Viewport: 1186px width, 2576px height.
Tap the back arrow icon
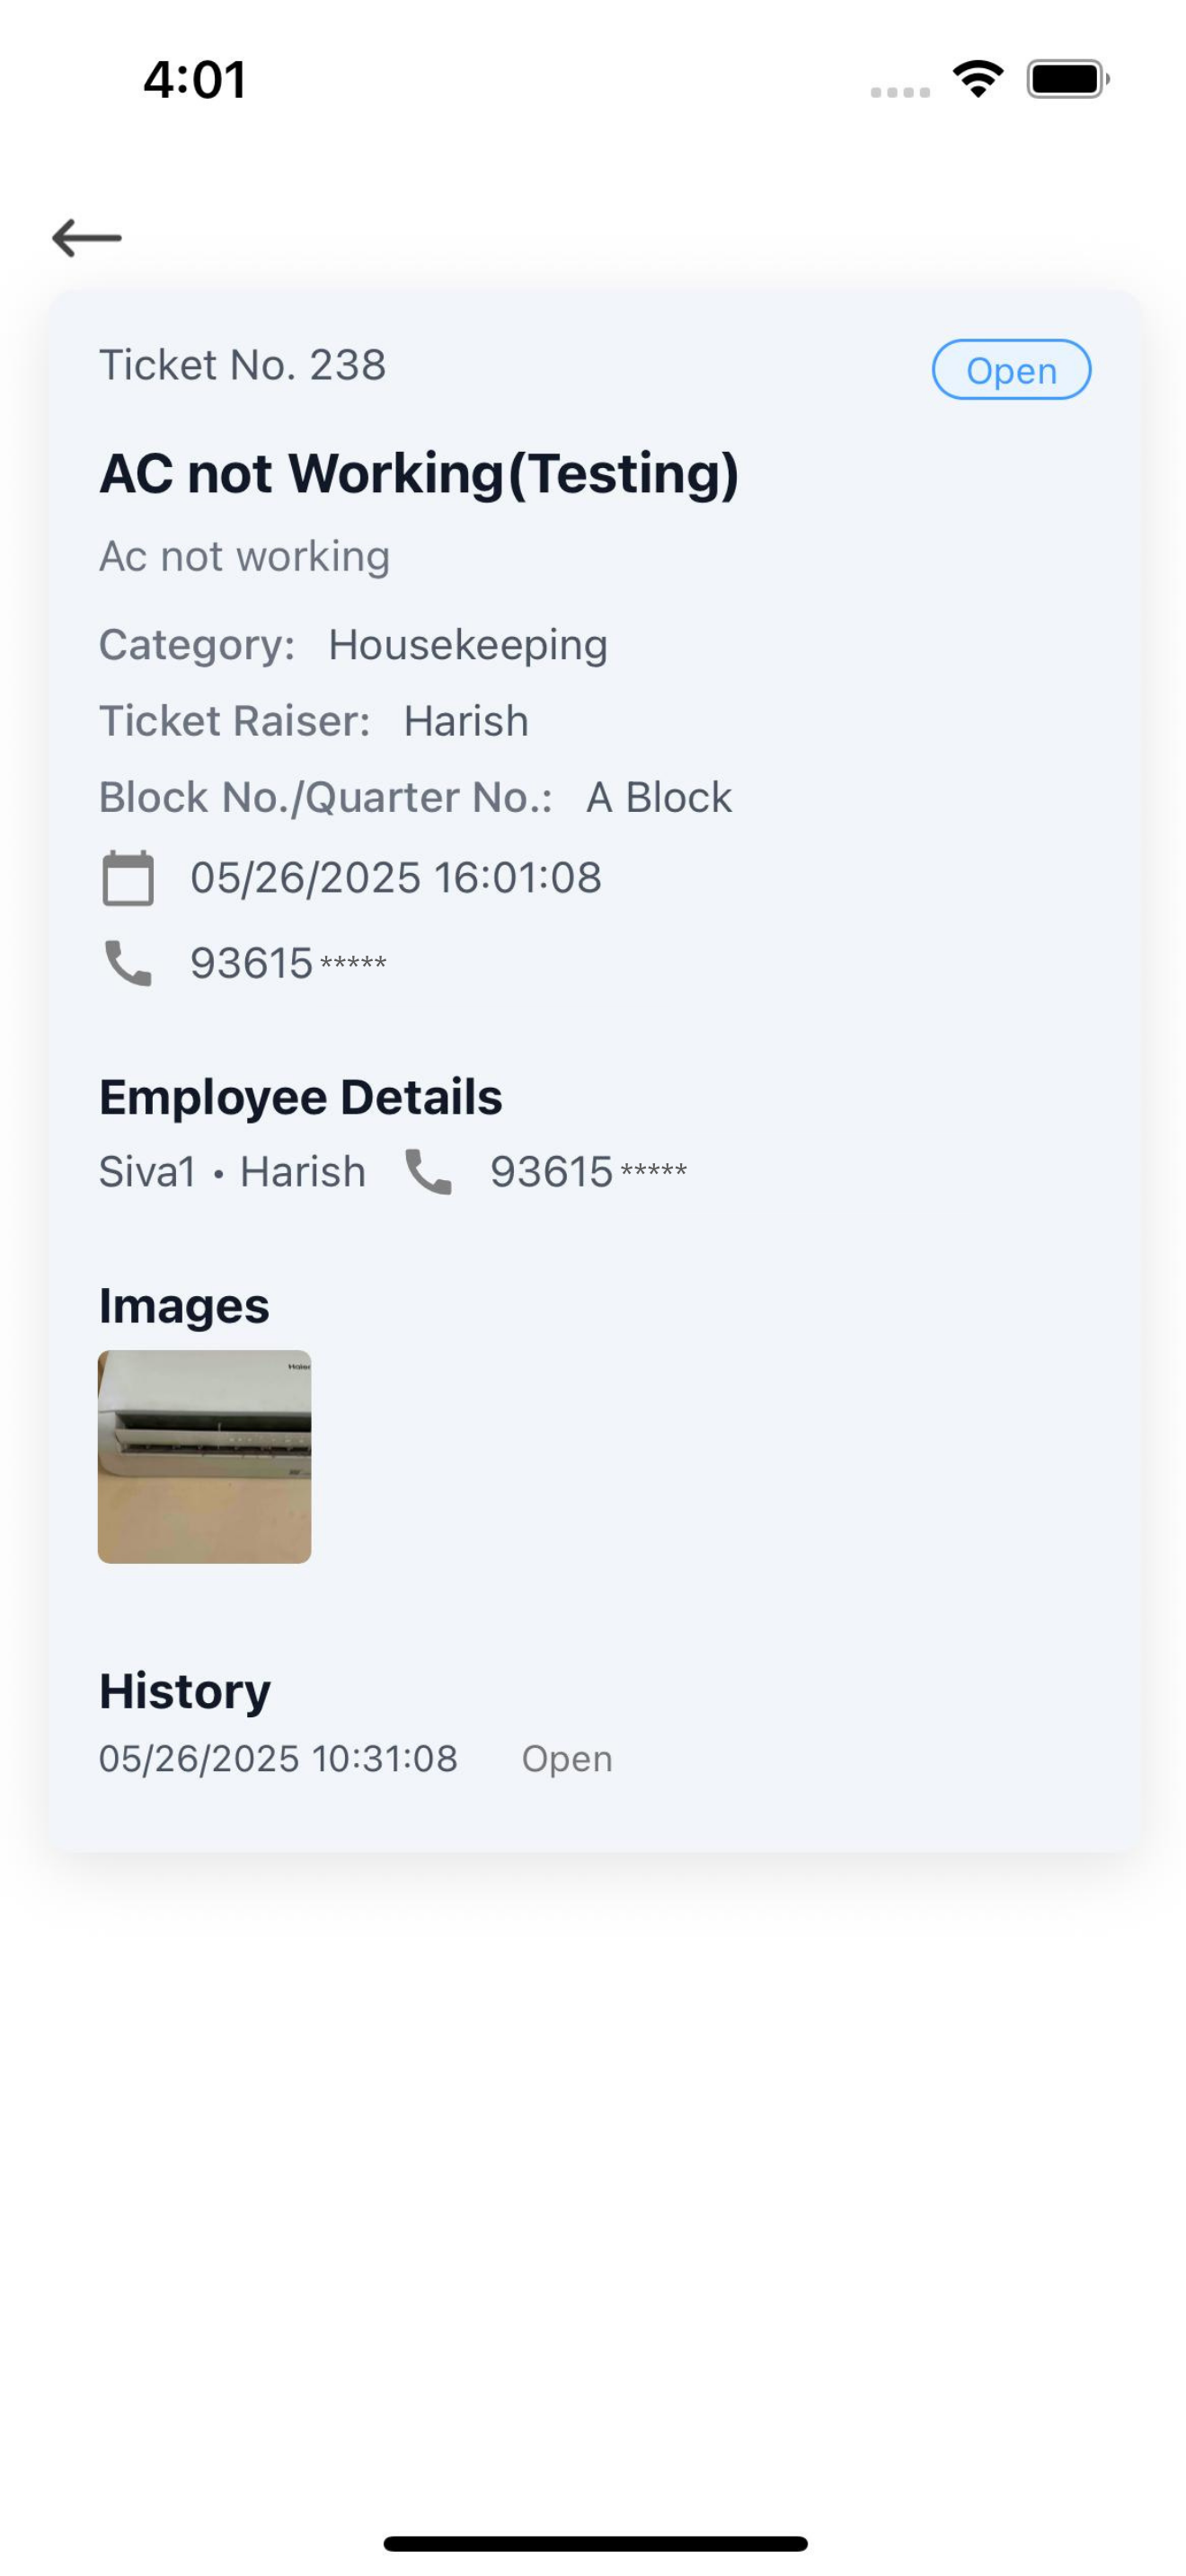pos(87,238)
